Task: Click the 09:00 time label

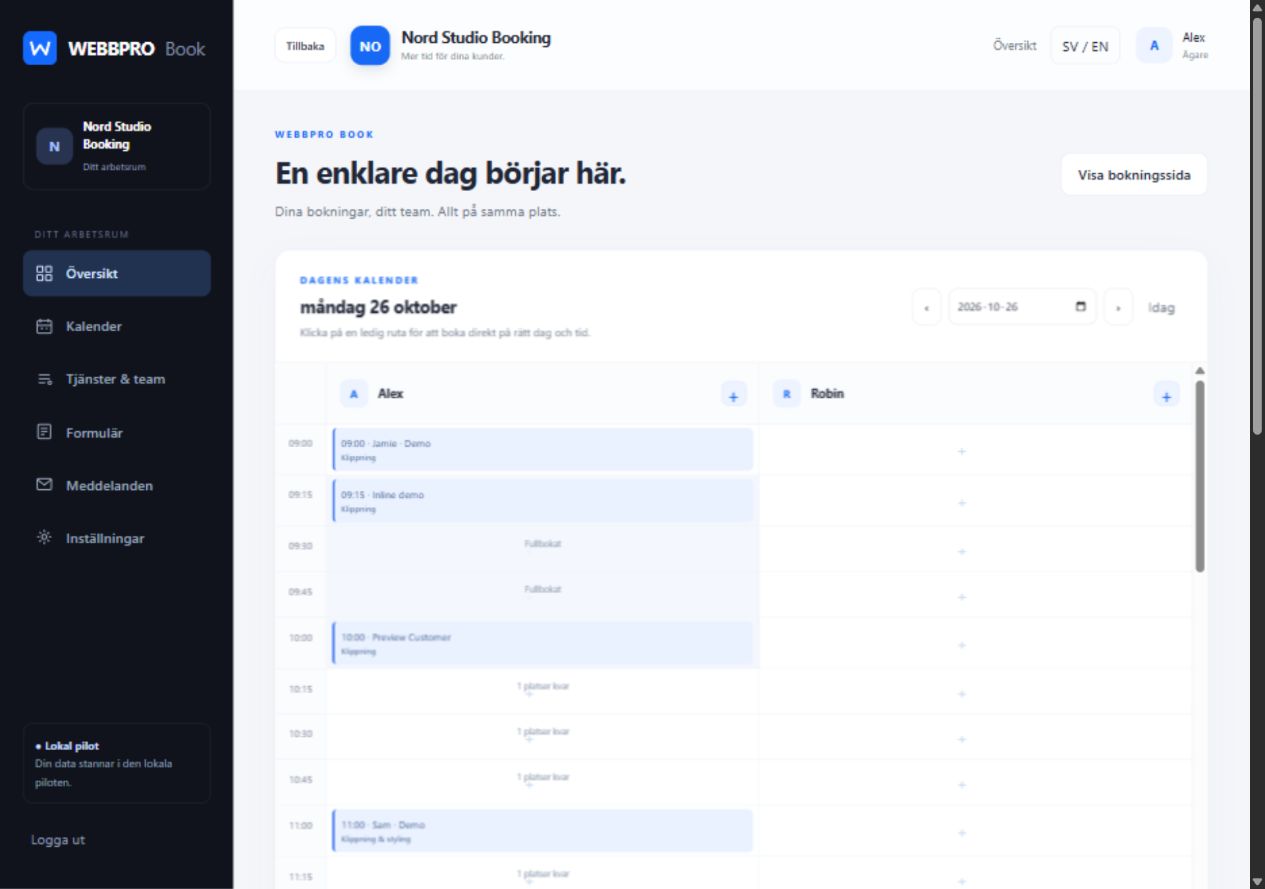Action: point(301,443)
